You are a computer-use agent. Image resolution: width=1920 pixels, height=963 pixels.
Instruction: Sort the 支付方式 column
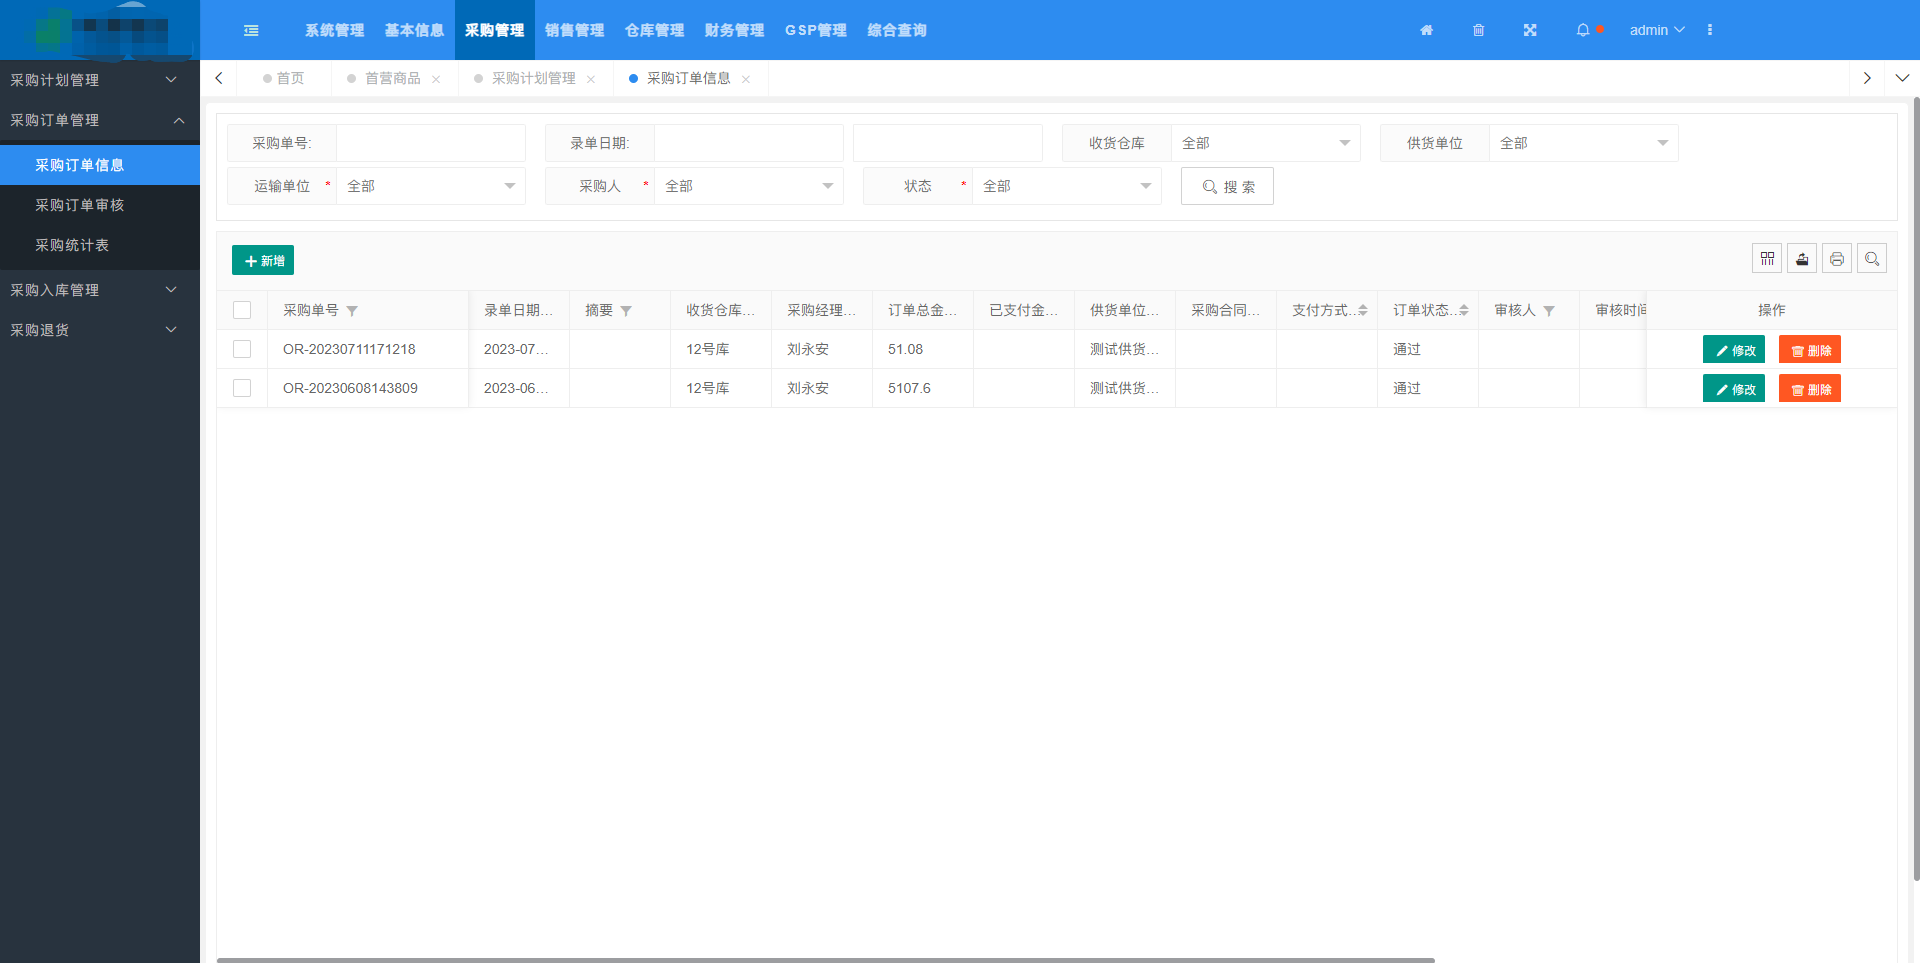pos(1362,310)
